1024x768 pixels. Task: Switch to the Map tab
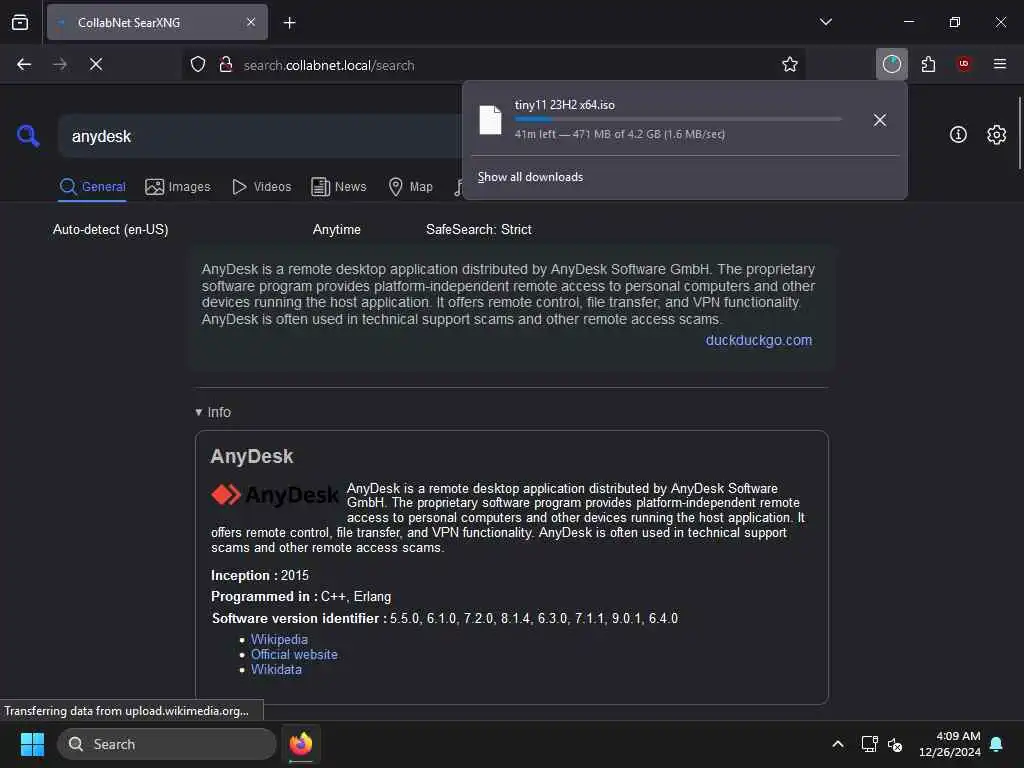(x=411, y=187)
